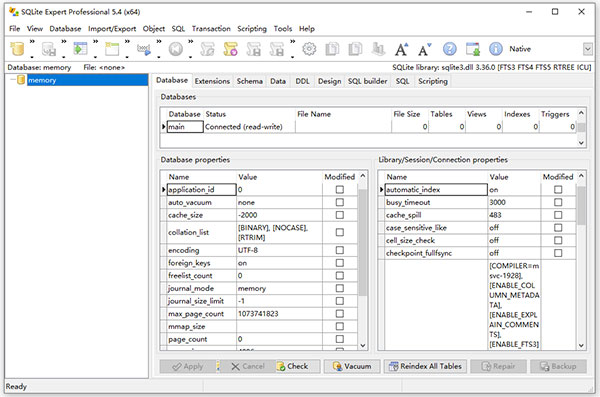Click the new table toolbar icon
Viewport: 600px width, 397px height.
pyautogui.click(x=112, y=49)
